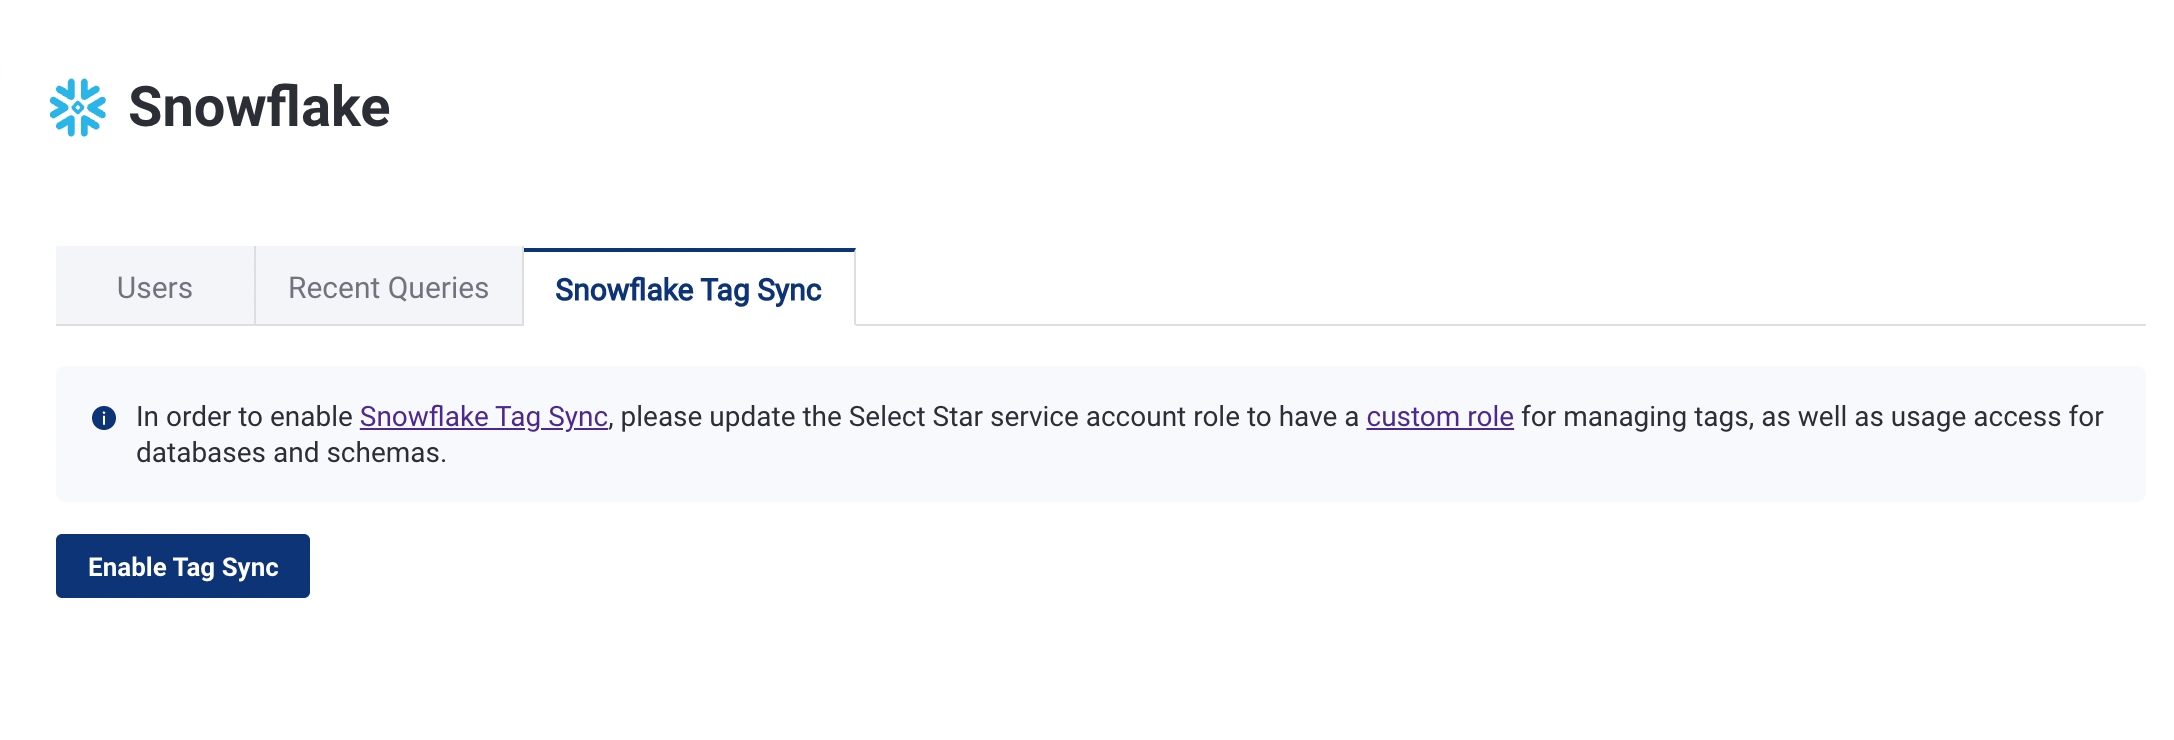Screen dimensions: 2174x740
Task: Switch to the Recent Queries tab
Action: (388, 288)
